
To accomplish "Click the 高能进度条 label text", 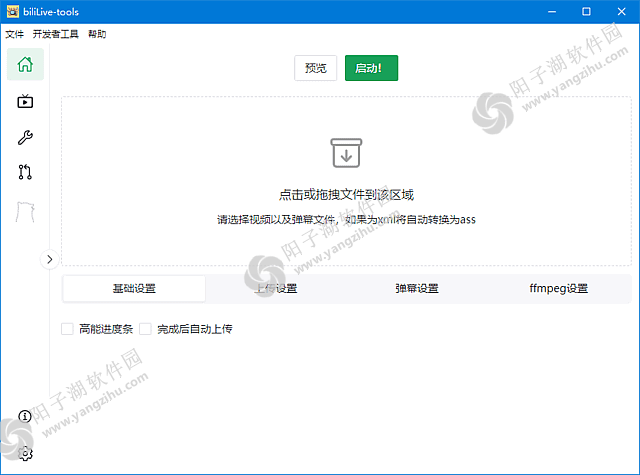I will coord(106,329).
